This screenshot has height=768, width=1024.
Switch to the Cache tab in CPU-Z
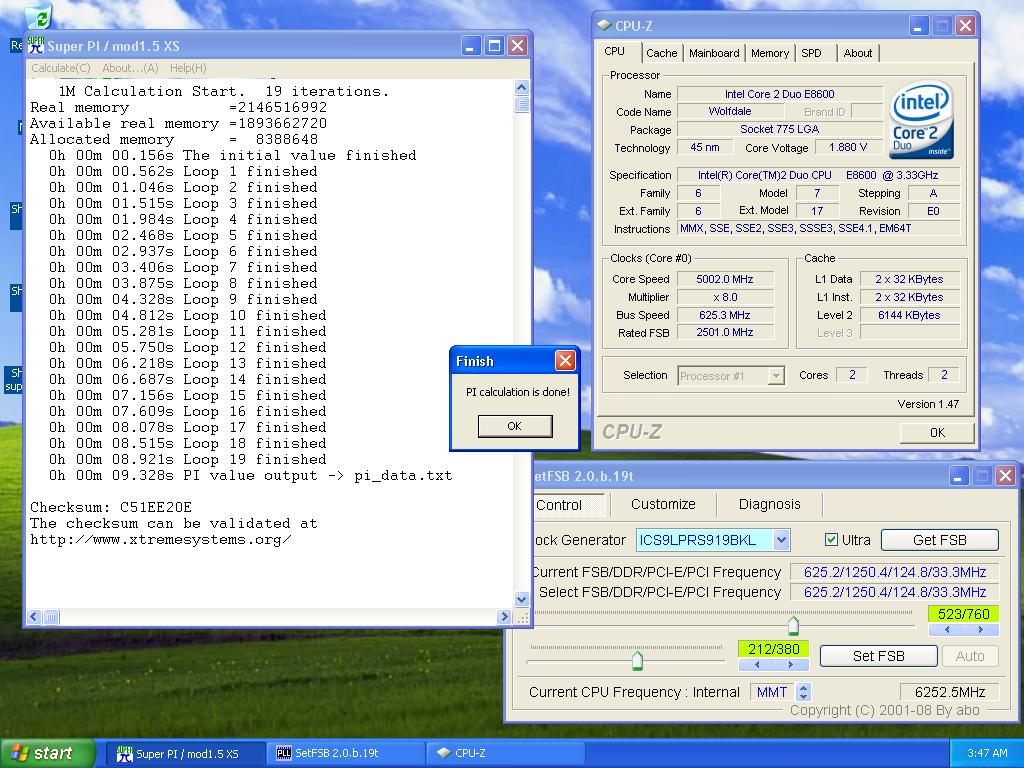coord(662,53)
